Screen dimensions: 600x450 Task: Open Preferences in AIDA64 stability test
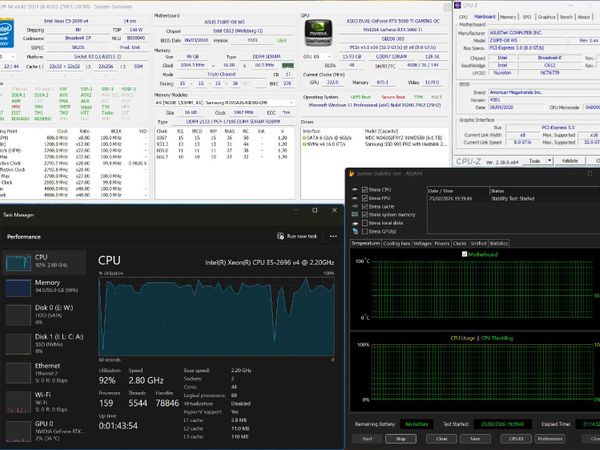550,439
